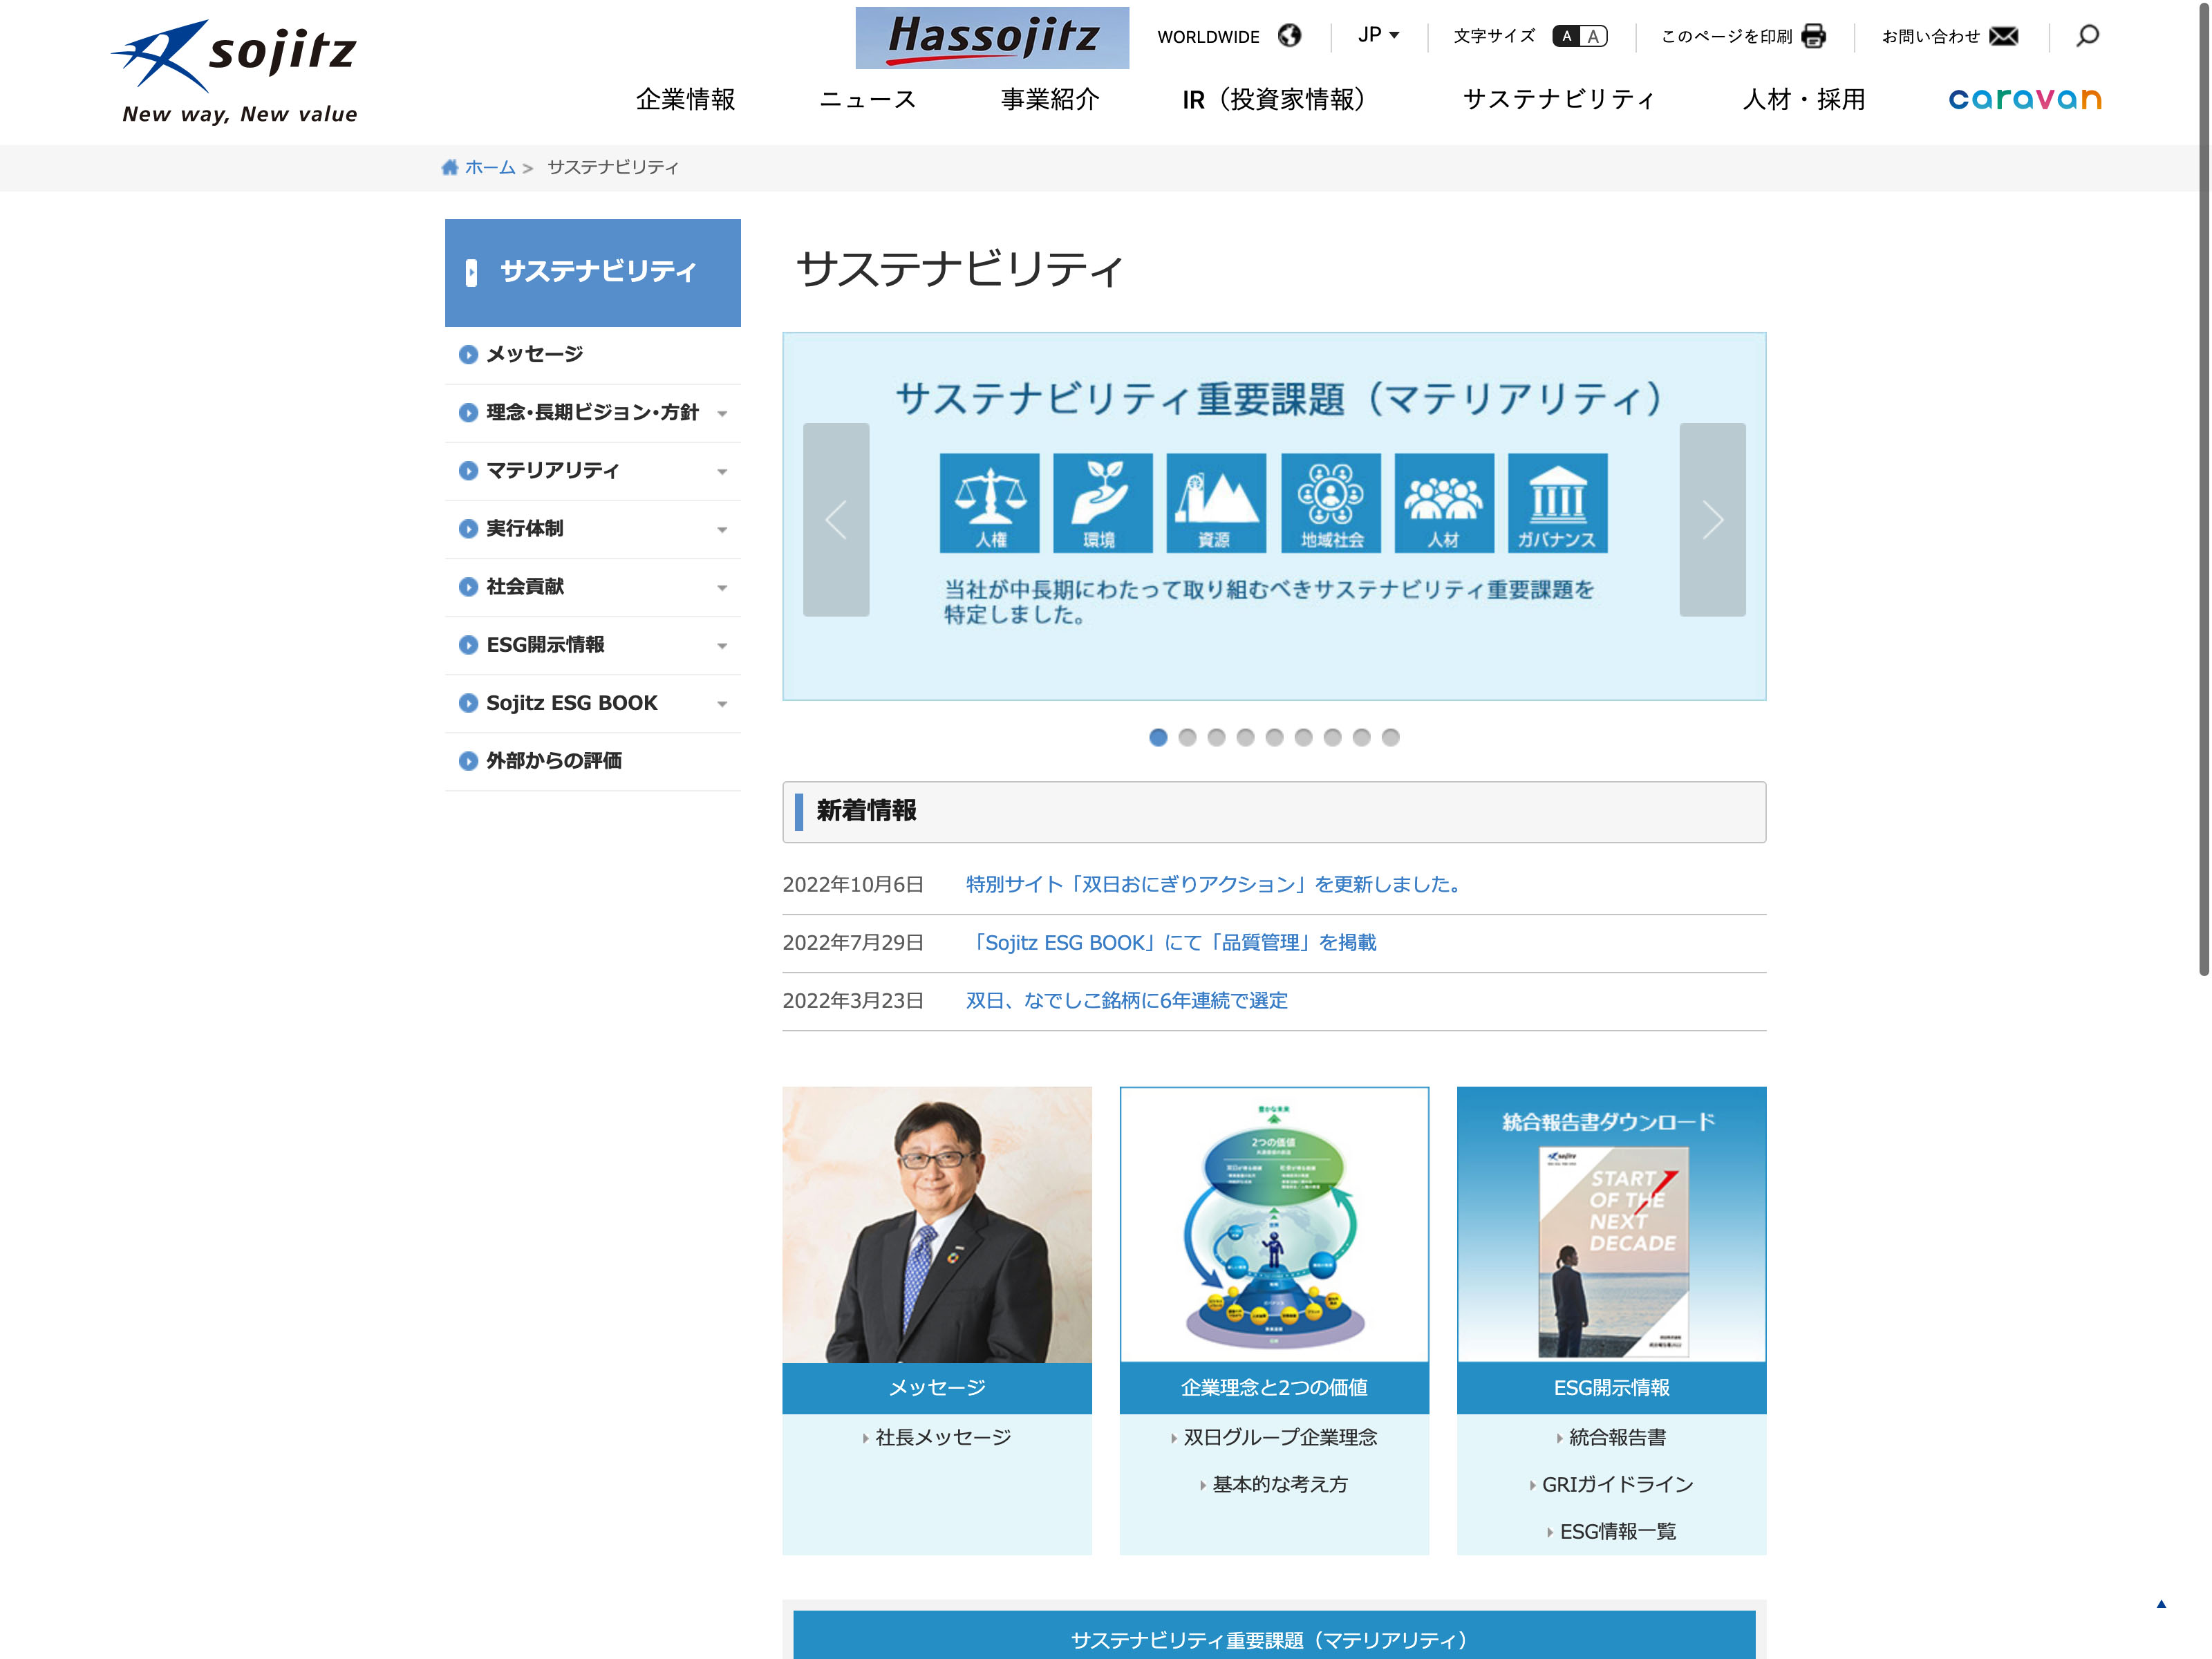Click the サステナビリティ sidebar header icon
The image size is (2212, 1659).
click(x=471, y=272)
